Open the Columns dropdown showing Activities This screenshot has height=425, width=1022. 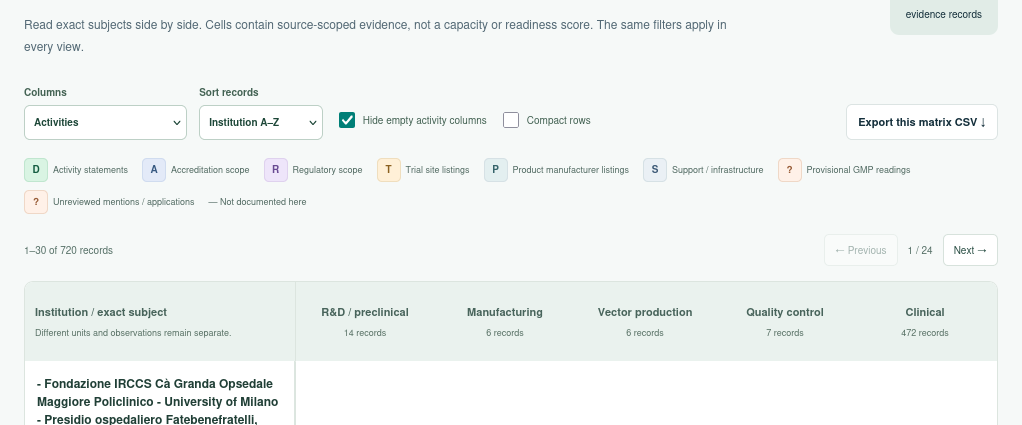tap(106, 123)
